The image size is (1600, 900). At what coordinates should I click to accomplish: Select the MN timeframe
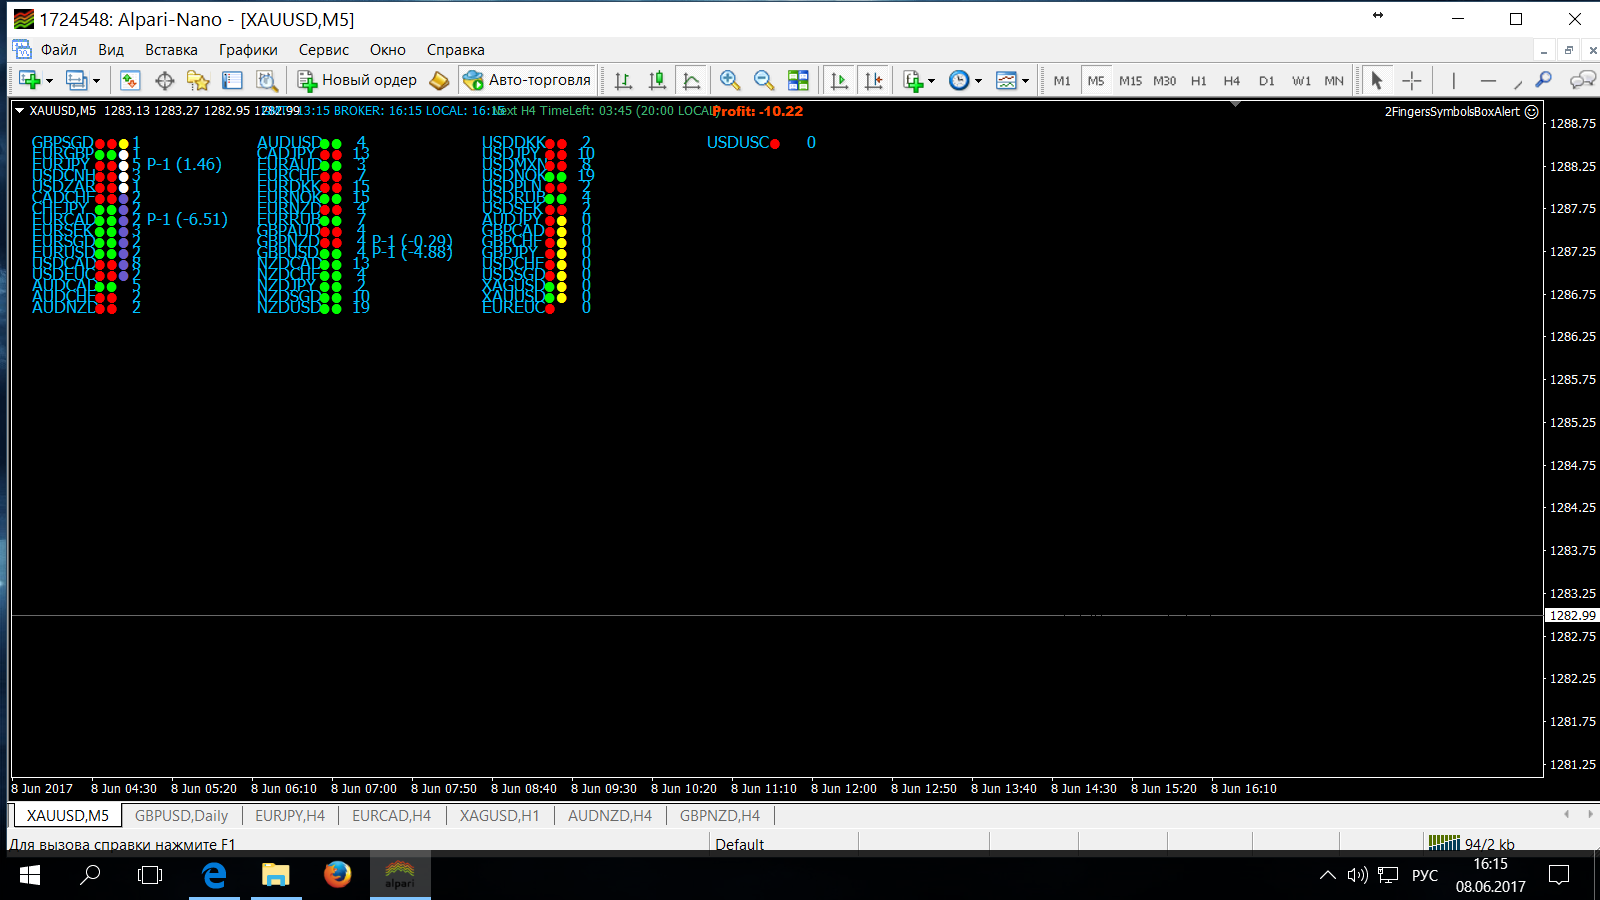point(1334,81)
